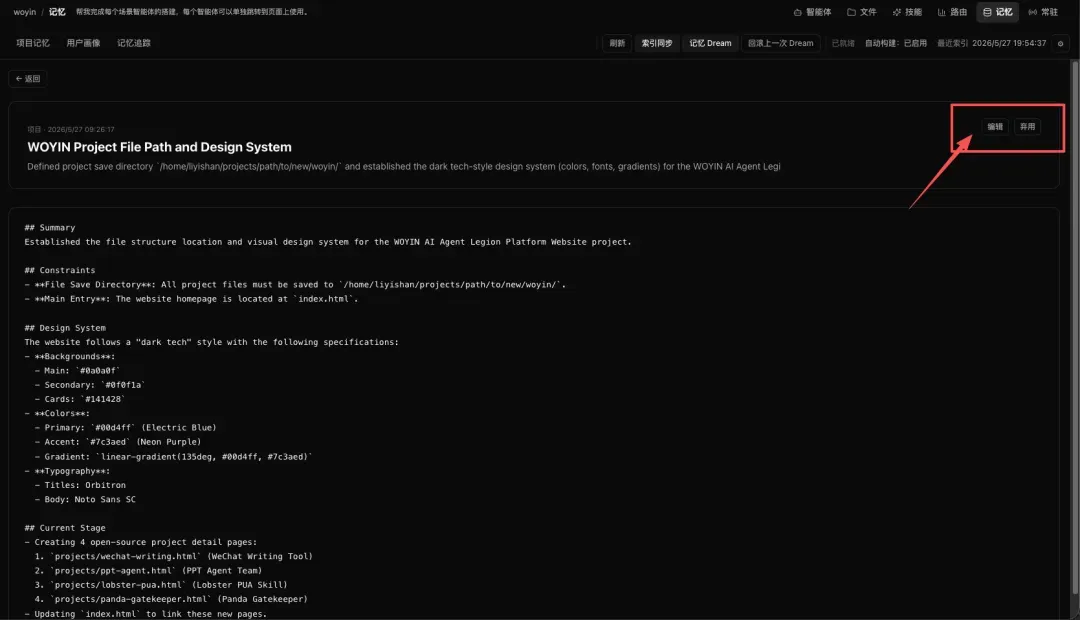Click the 记忆 breadcrumb label
The width and height of the screenshot is (1080, 620).
(x=57, y=12)
